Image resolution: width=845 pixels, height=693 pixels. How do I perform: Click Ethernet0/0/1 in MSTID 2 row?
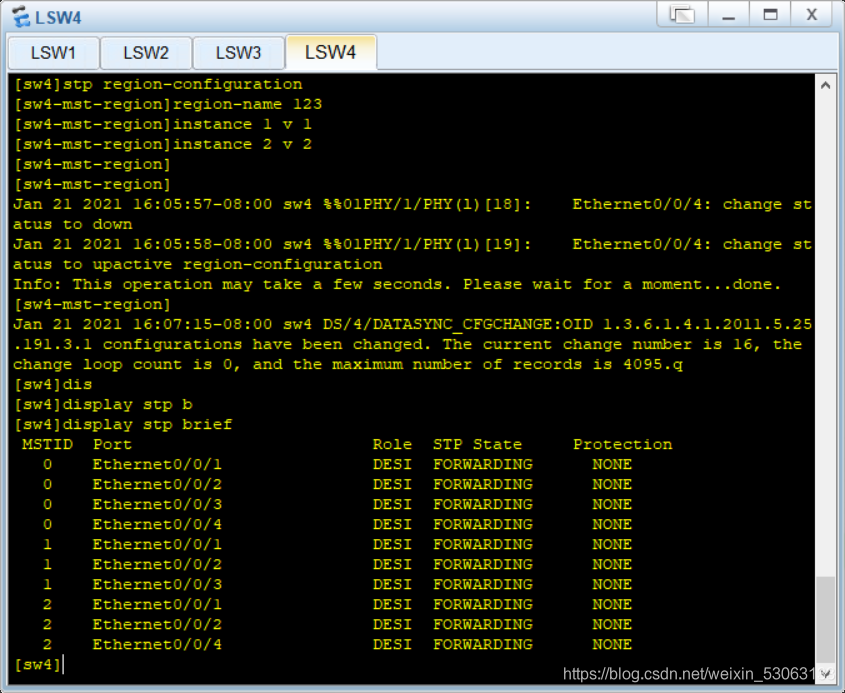157,605
